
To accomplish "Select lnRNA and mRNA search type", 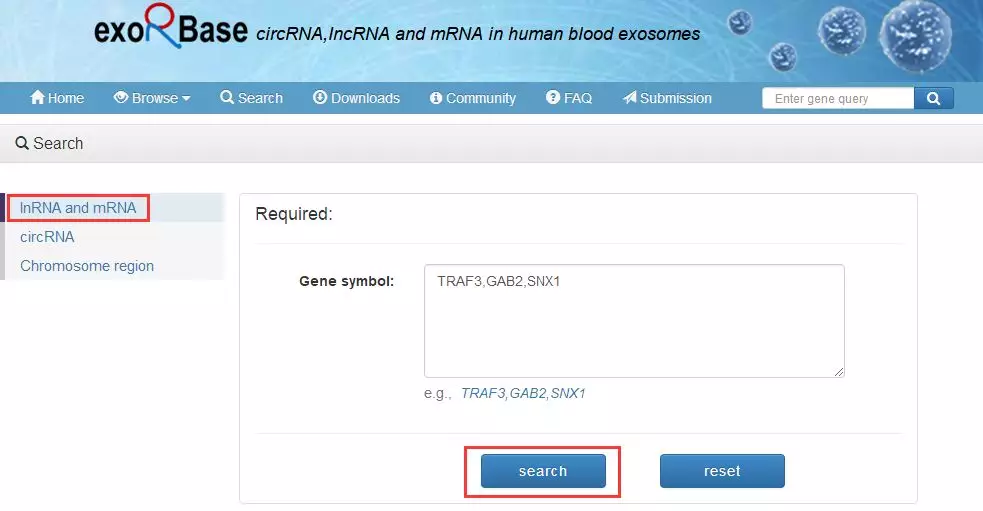I will coord(78,208).
